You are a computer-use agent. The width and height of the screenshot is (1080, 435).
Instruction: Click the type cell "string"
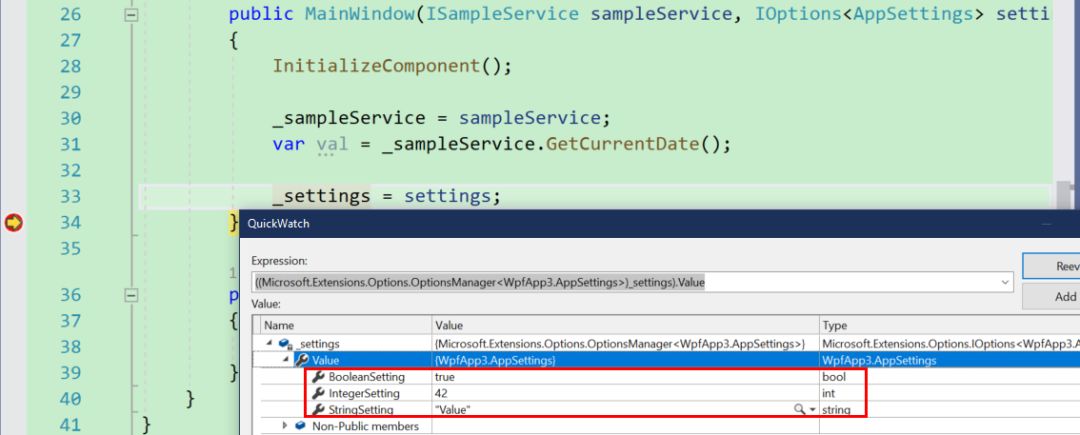coord(836,410)
